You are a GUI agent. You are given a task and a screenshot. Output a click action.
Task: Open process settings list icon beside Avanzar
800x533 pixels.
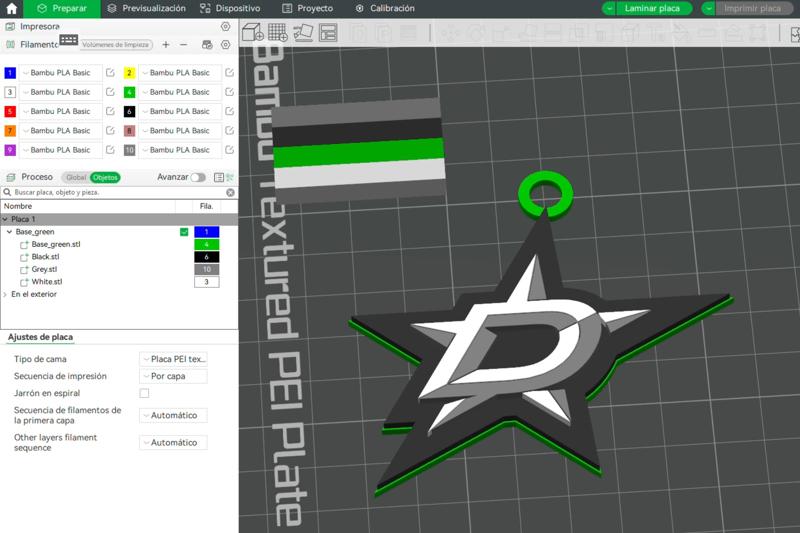point(219,177)
